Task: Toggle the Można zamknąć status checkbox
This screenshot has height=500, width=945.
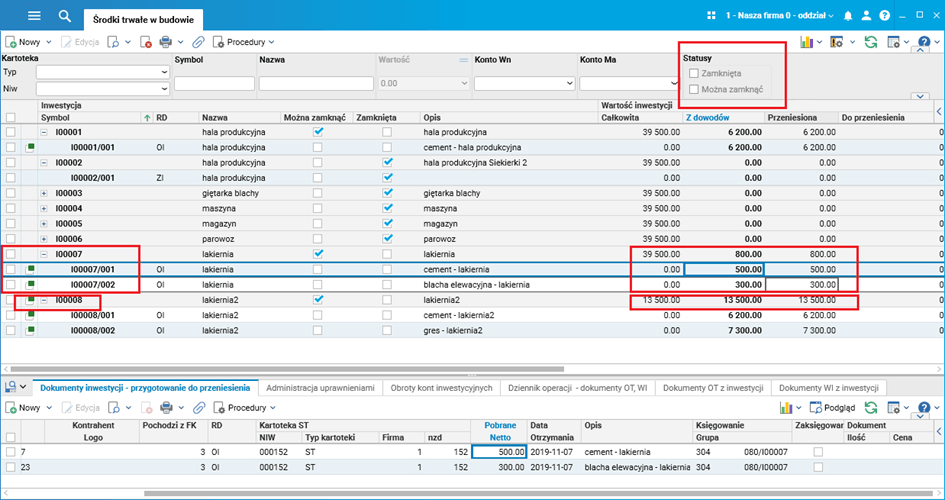Action: [694, 89]
